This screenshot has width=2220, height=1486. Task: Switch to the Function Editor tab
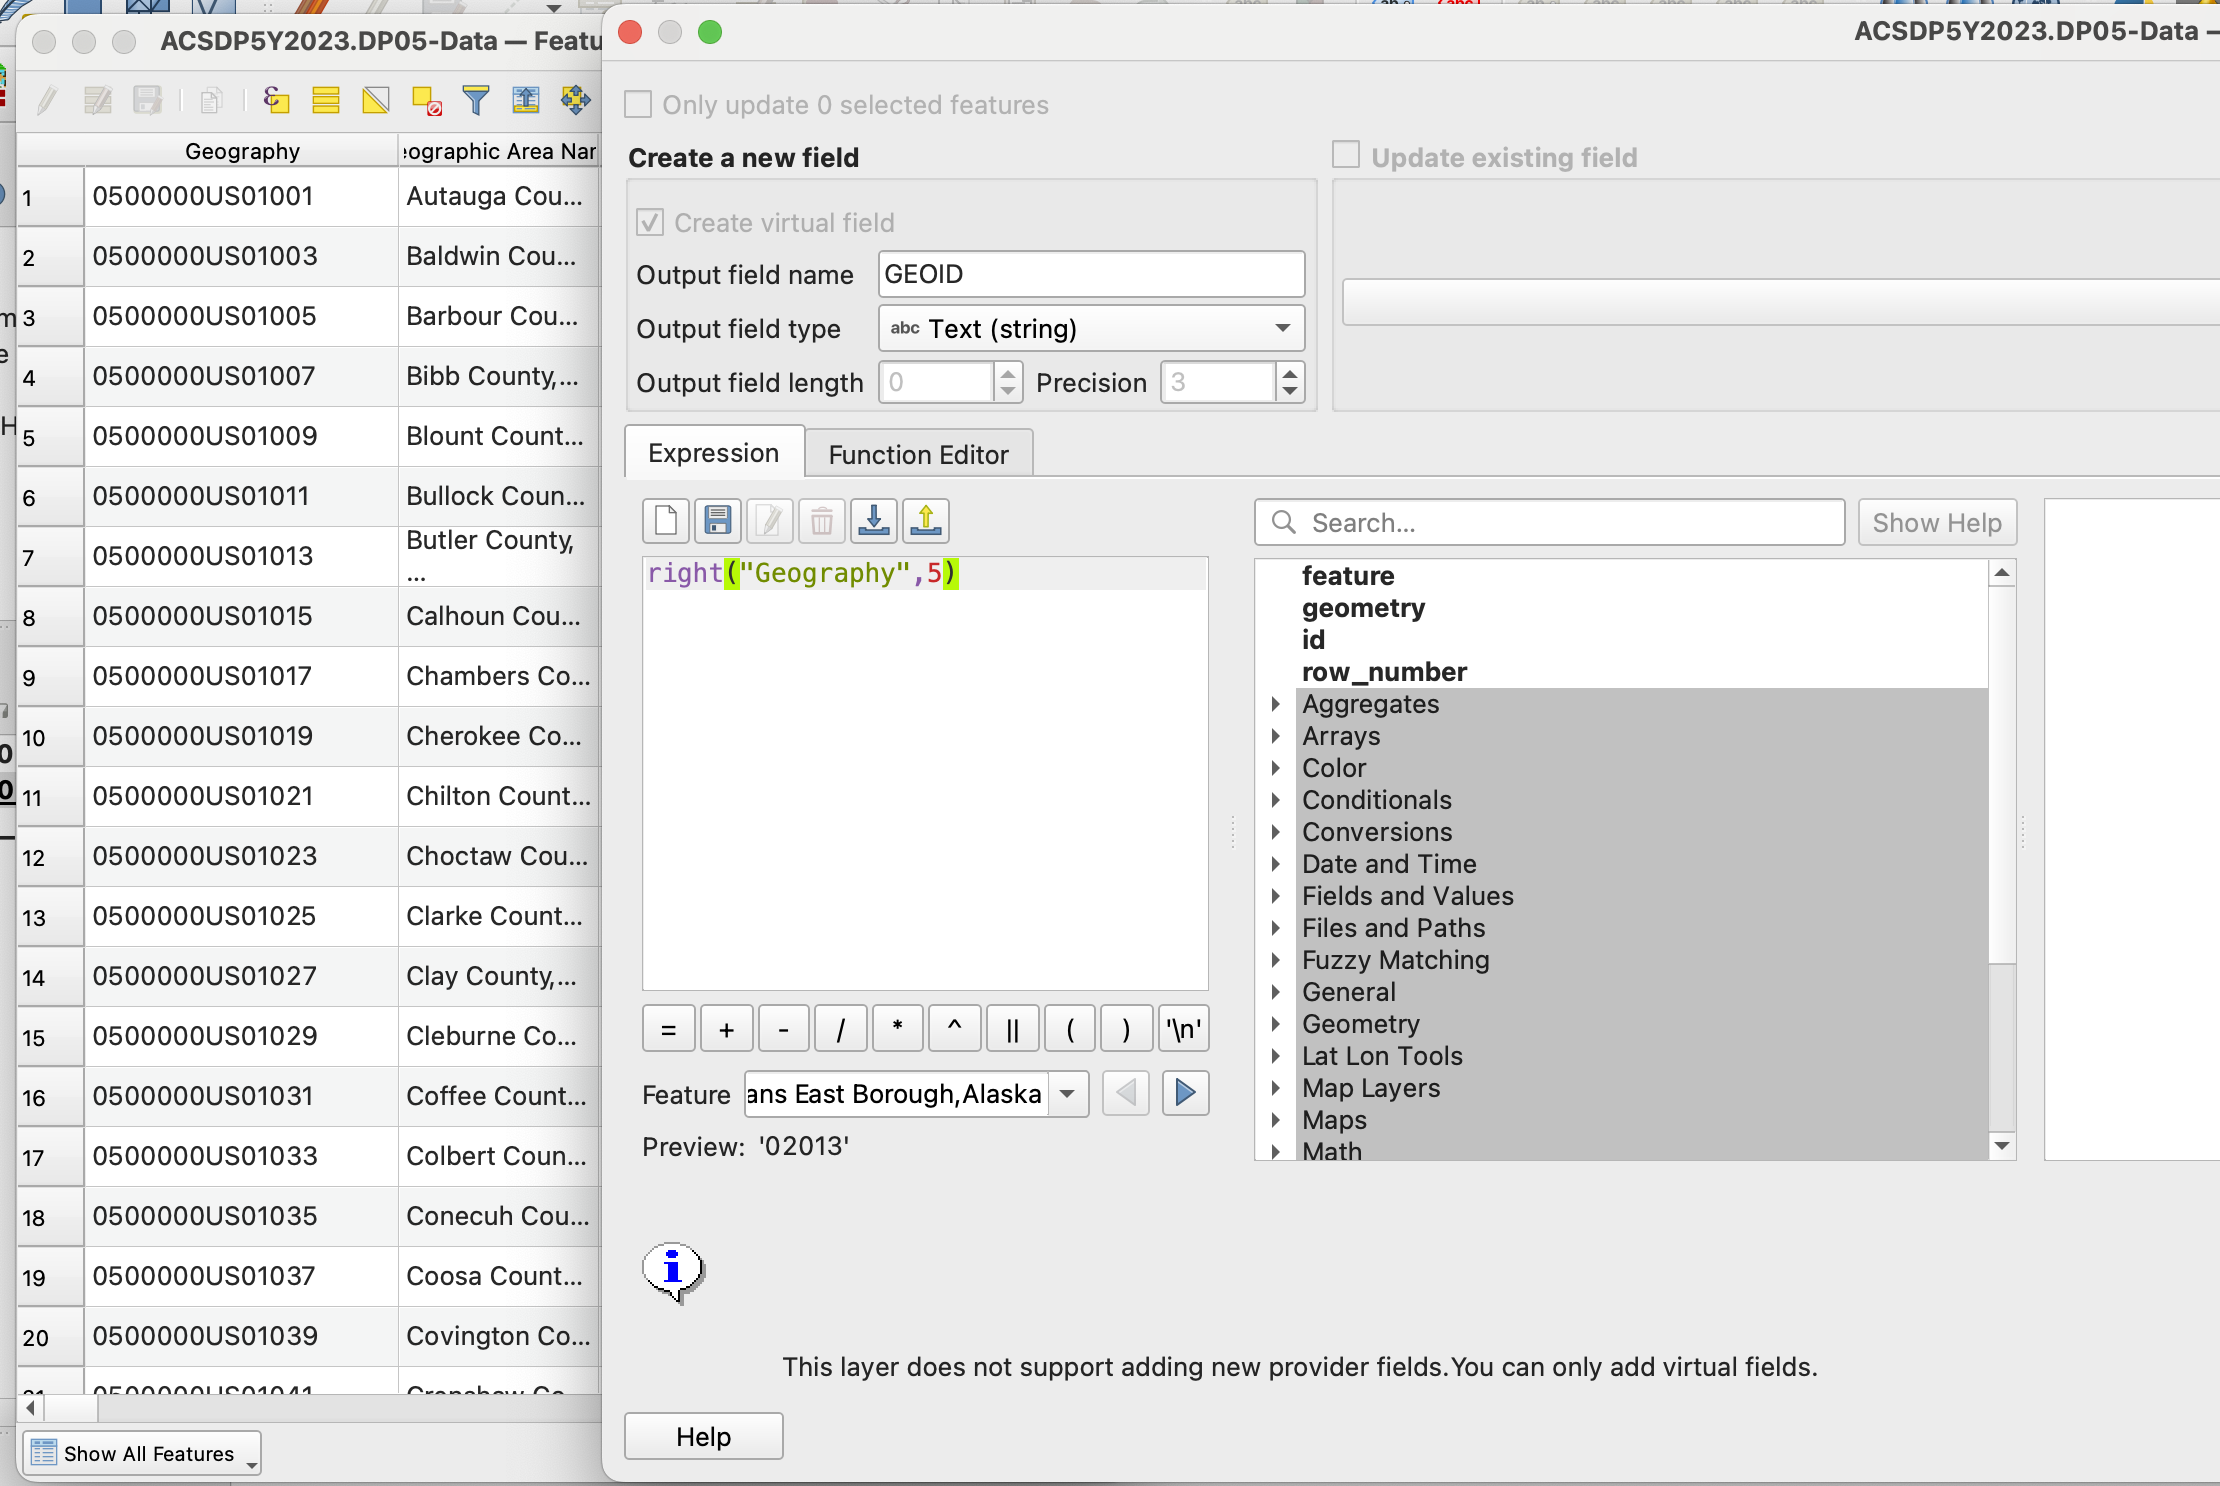[x=918, y=454]
